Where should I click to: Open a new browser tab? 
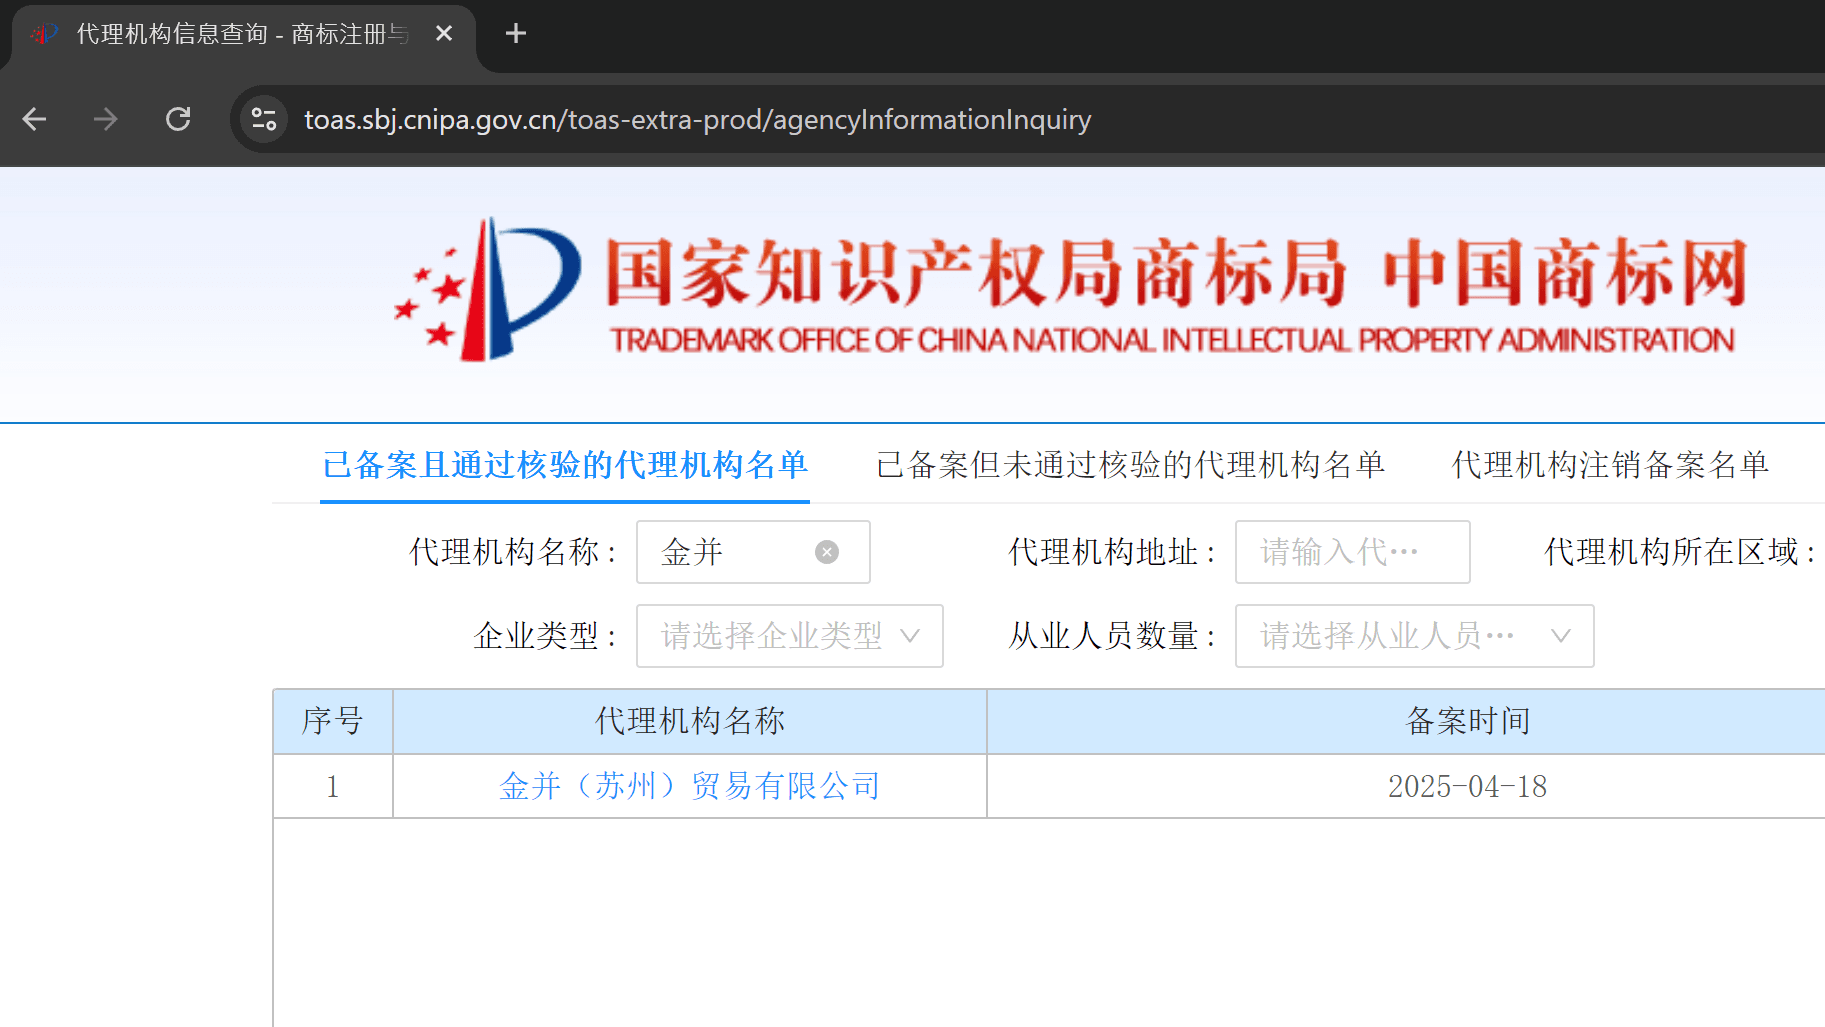(x=515, y=34)
